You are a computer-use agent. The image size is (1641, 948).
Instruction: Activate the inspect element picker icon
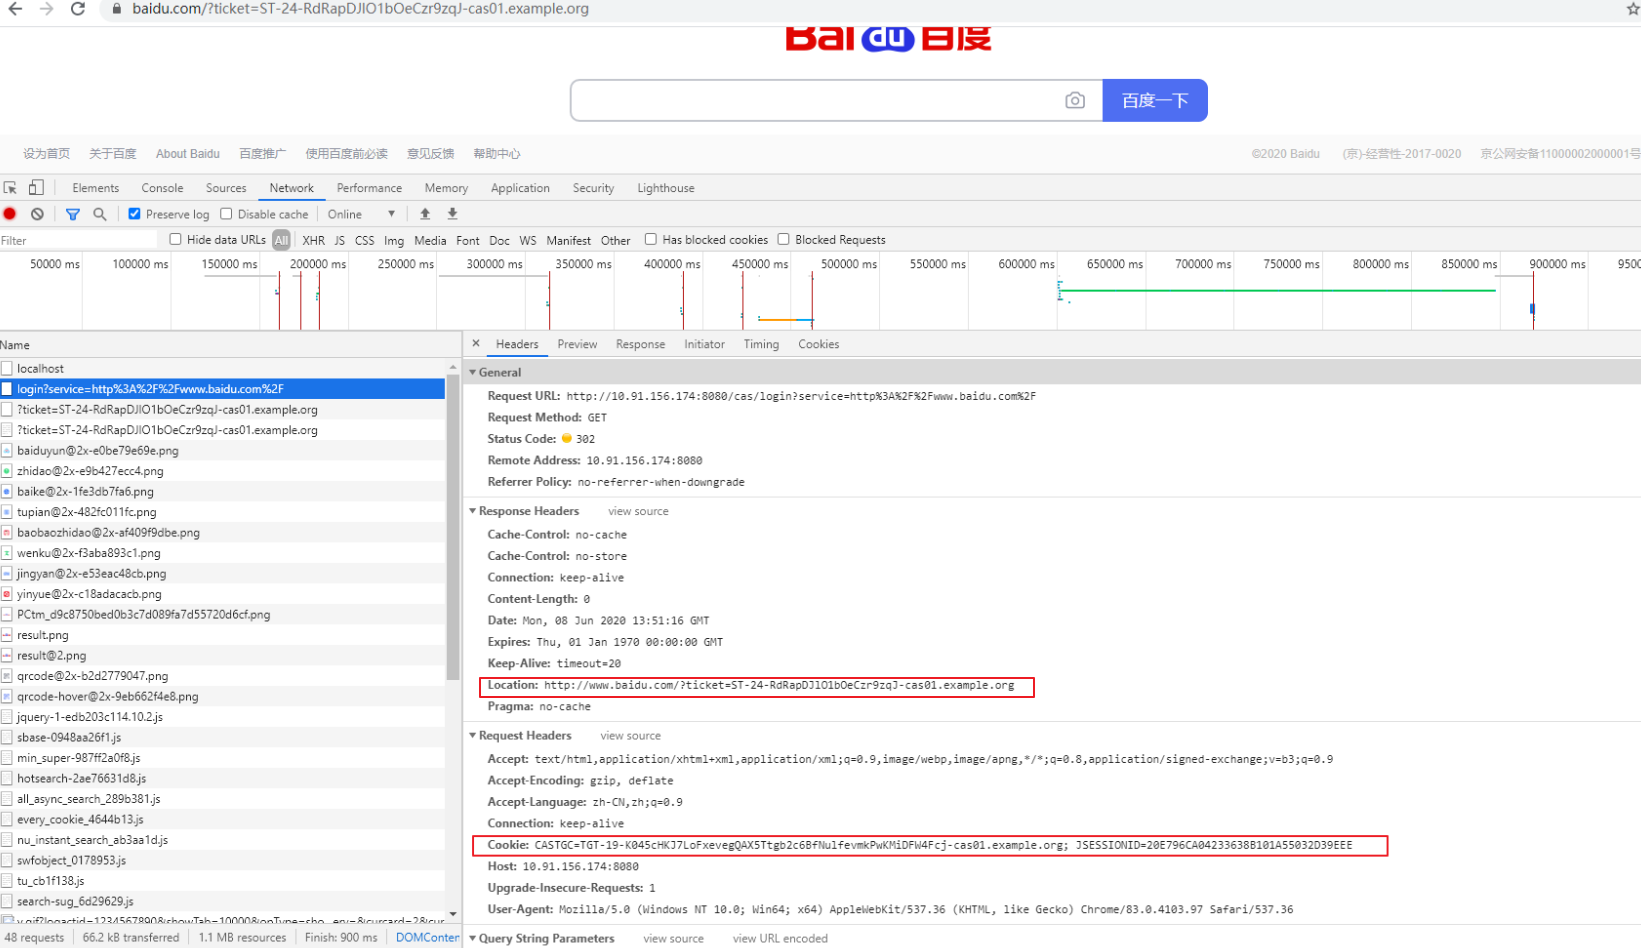[10, 188]
